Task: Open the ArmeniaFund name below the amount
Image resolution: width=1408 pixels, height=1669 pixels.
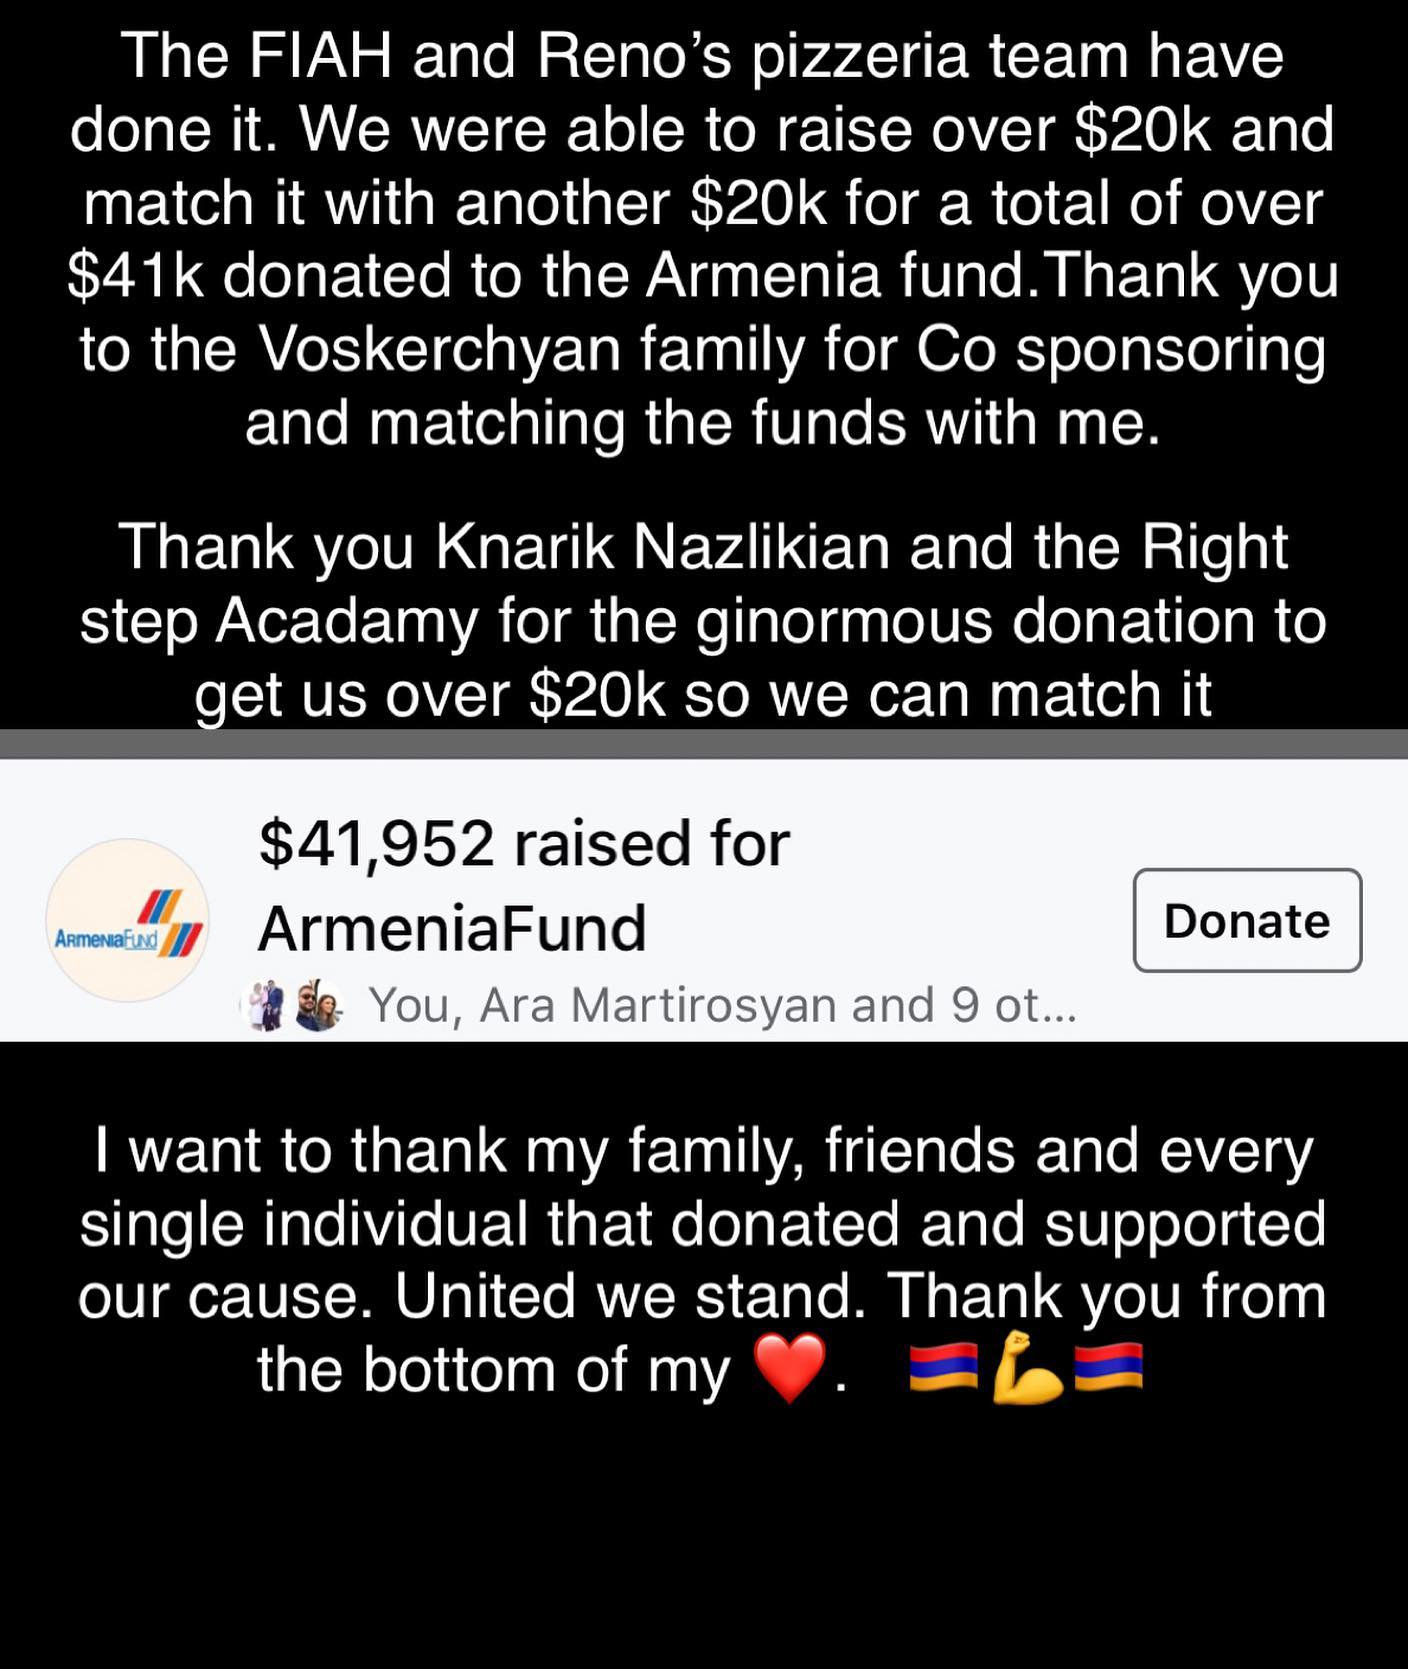Action: click(x=452, y=929)
